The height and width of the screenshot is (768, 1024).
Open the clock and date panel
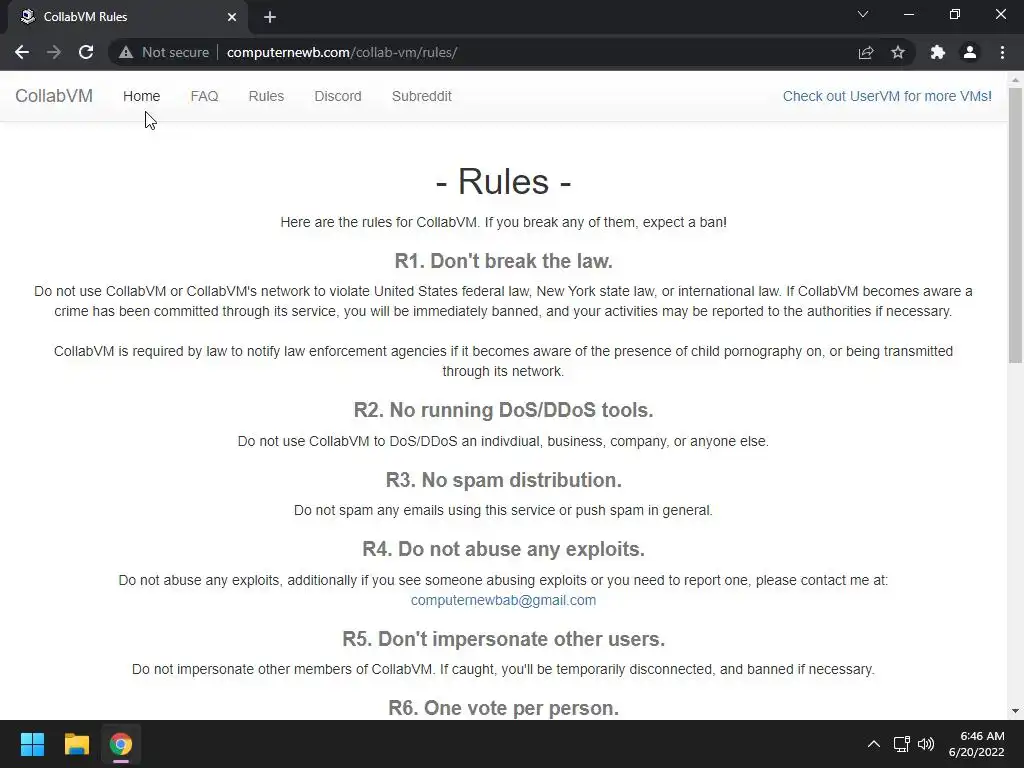pyautogui.click(x=977, y=744)
